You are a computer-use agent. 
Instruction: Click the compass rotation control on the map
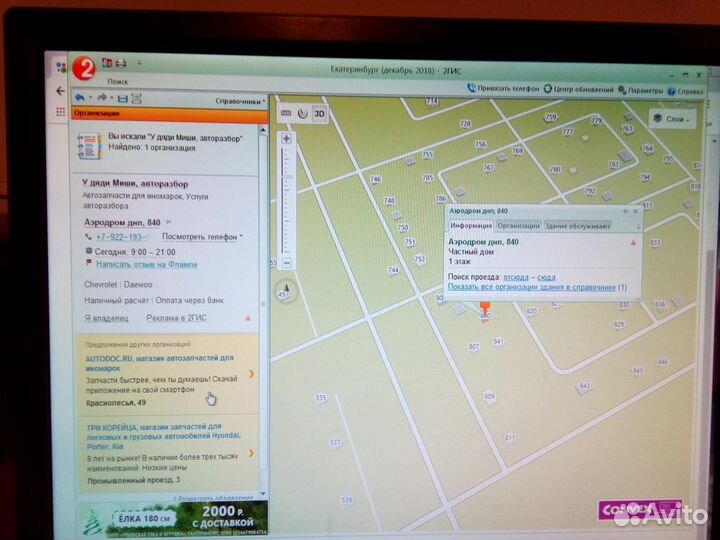pos(287,294)
